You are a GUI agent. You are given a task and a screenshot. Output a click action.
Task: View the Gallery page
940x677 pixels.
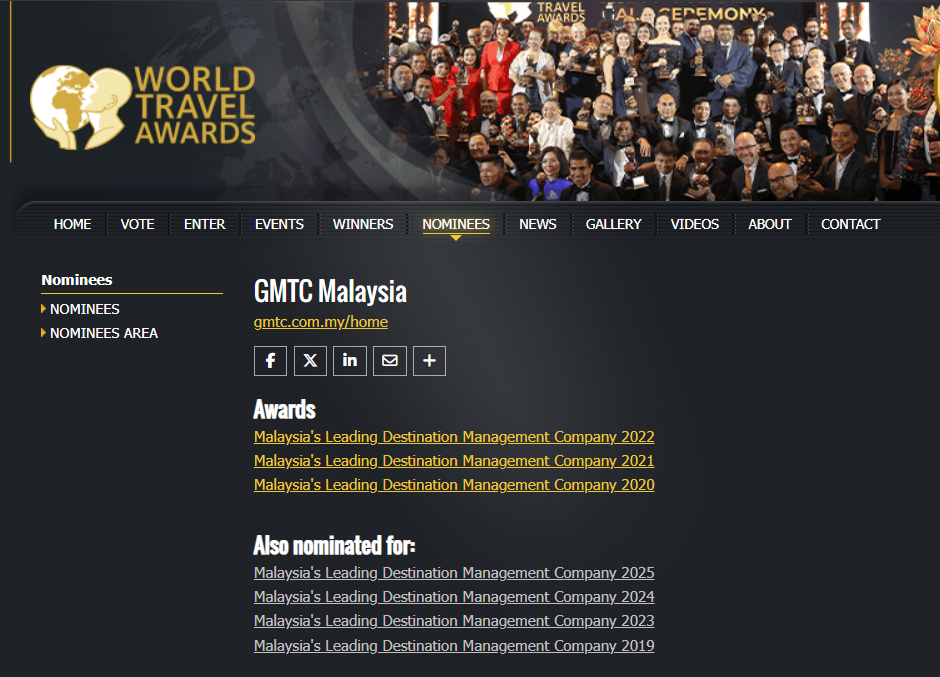(x=613, y=224)
